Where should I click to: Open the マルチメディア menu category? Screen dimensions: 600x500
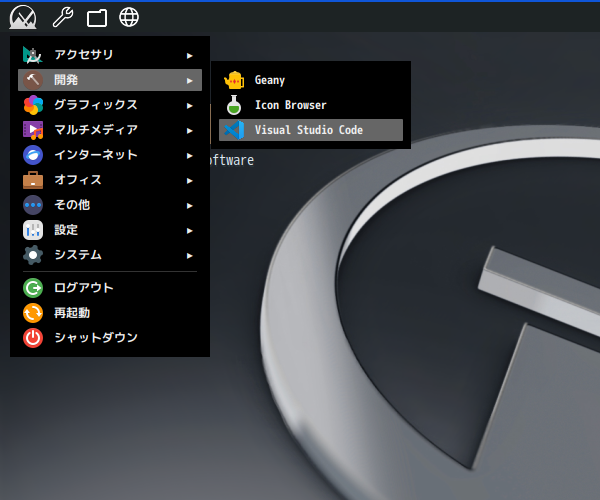point(96,130)
